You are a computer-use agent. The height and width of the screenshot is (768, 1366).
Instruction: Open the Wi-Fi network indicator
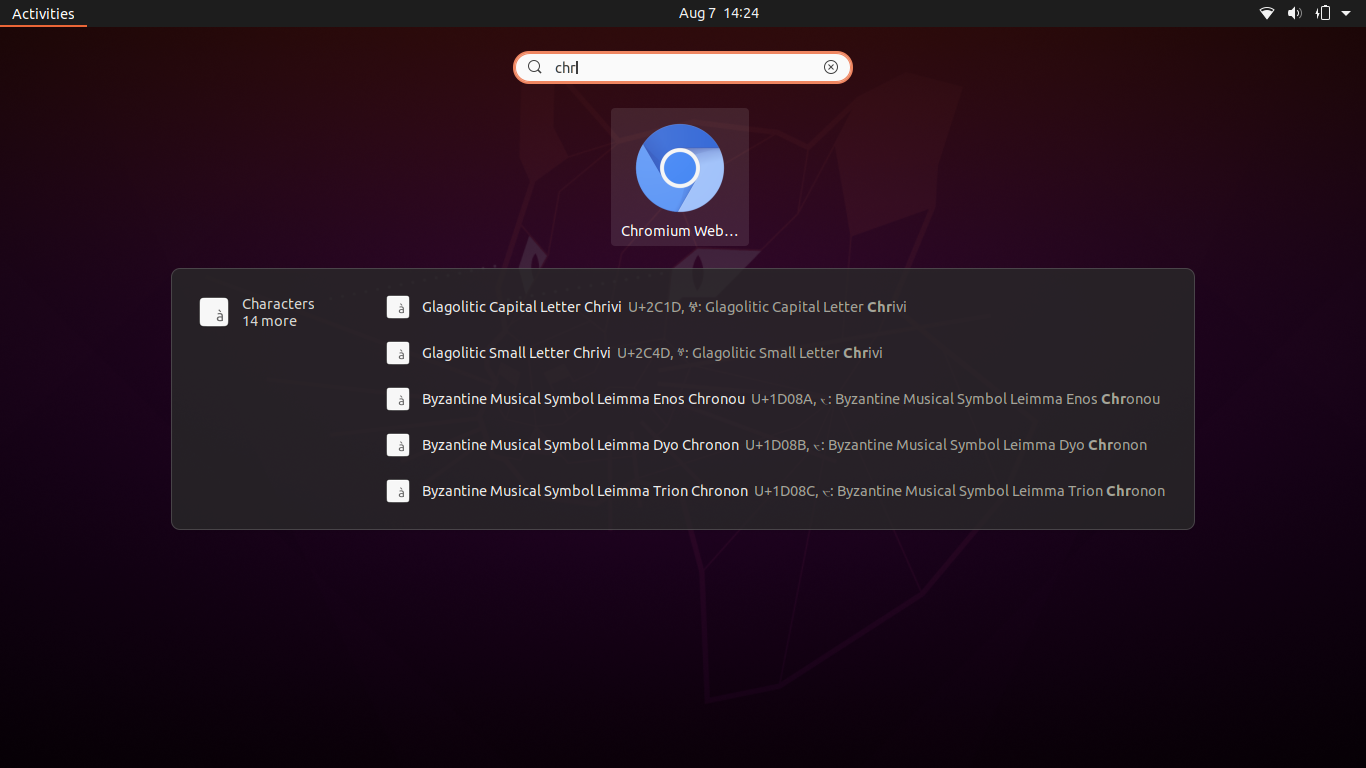1267,13
